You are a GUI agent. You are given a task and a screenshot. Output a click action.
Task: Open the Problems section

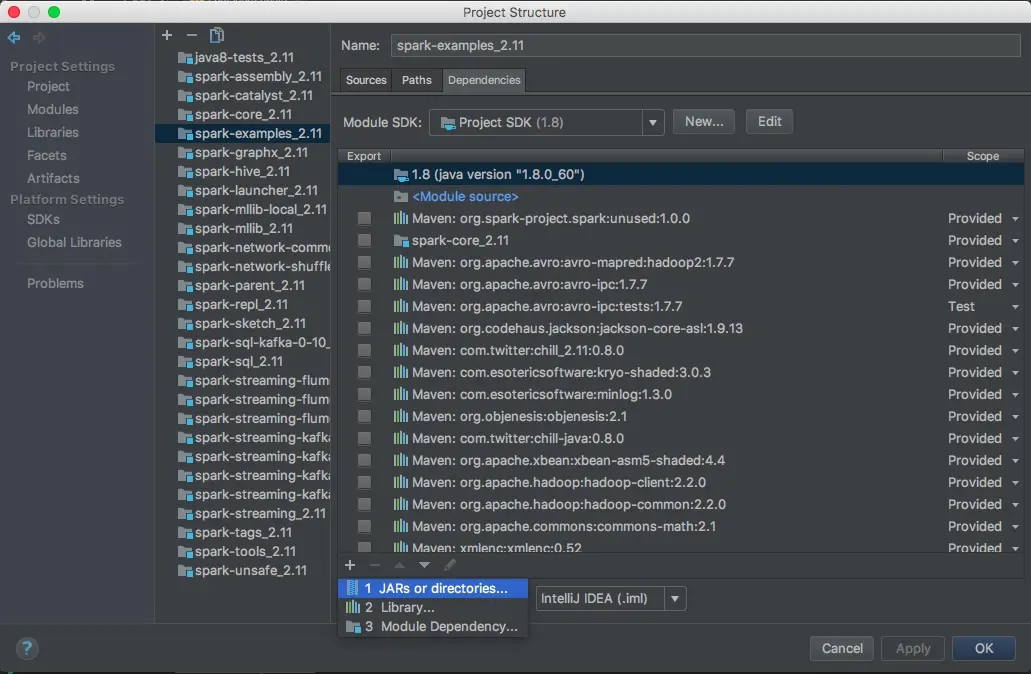tap(55, 283)
